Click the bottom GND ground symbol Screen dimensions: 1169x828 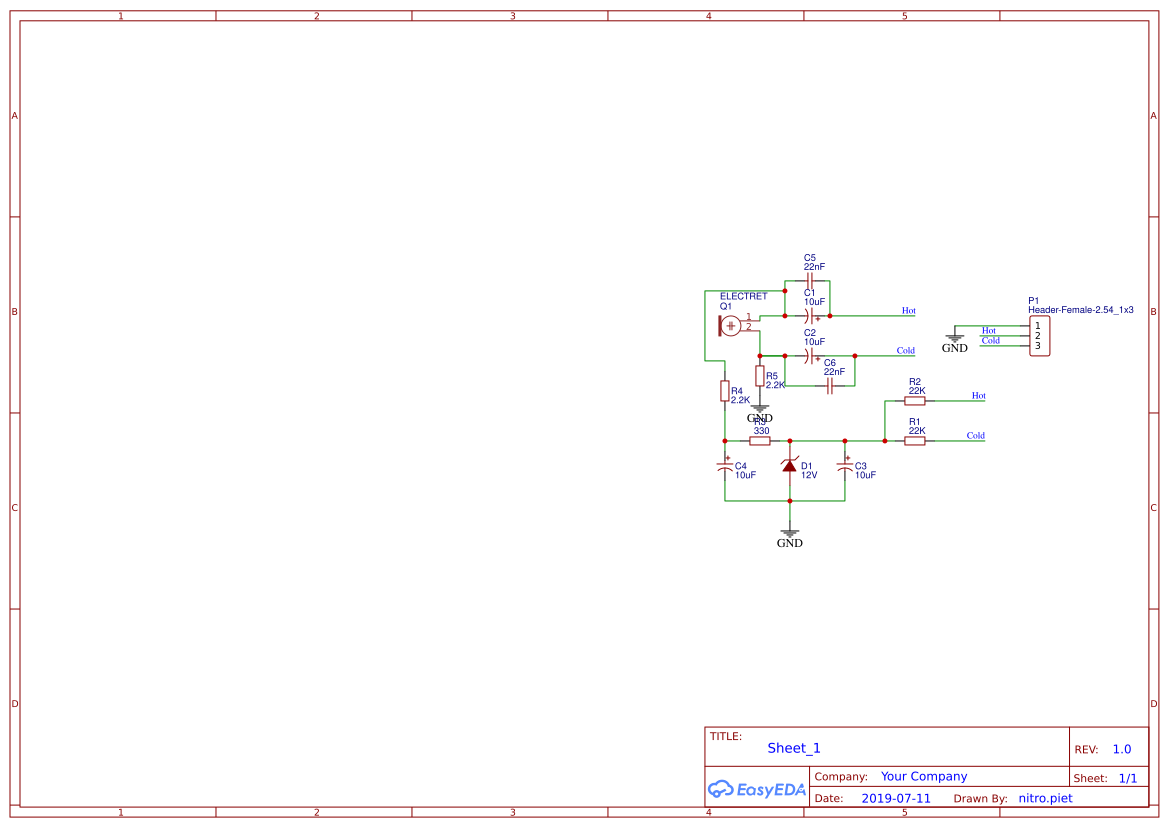coord(790,538)
